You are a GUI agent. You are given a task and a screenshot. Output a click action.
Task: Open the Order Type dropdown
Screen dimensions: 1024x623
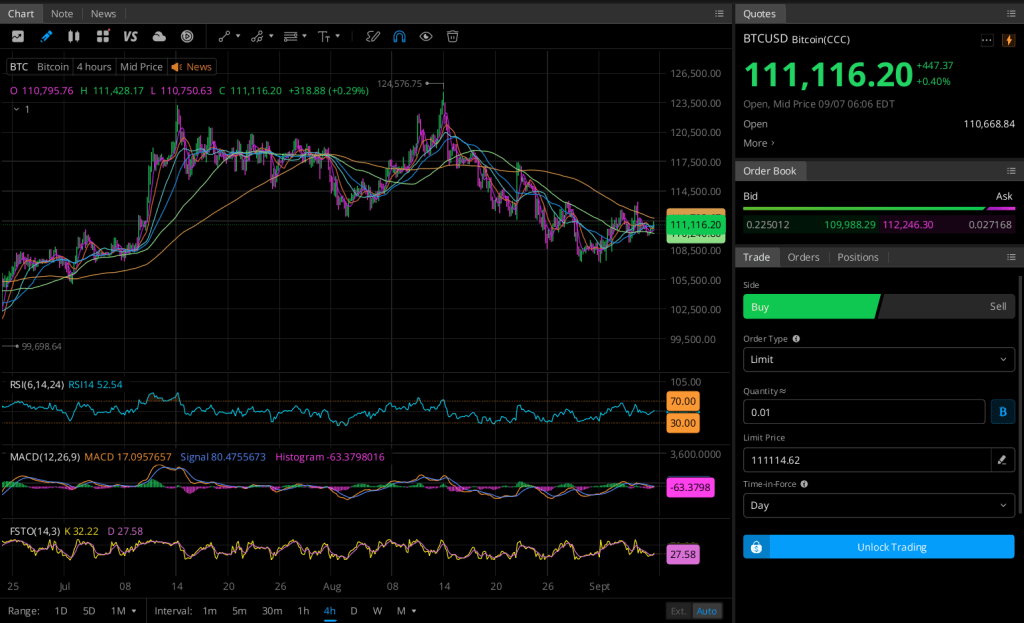(878, 359)
